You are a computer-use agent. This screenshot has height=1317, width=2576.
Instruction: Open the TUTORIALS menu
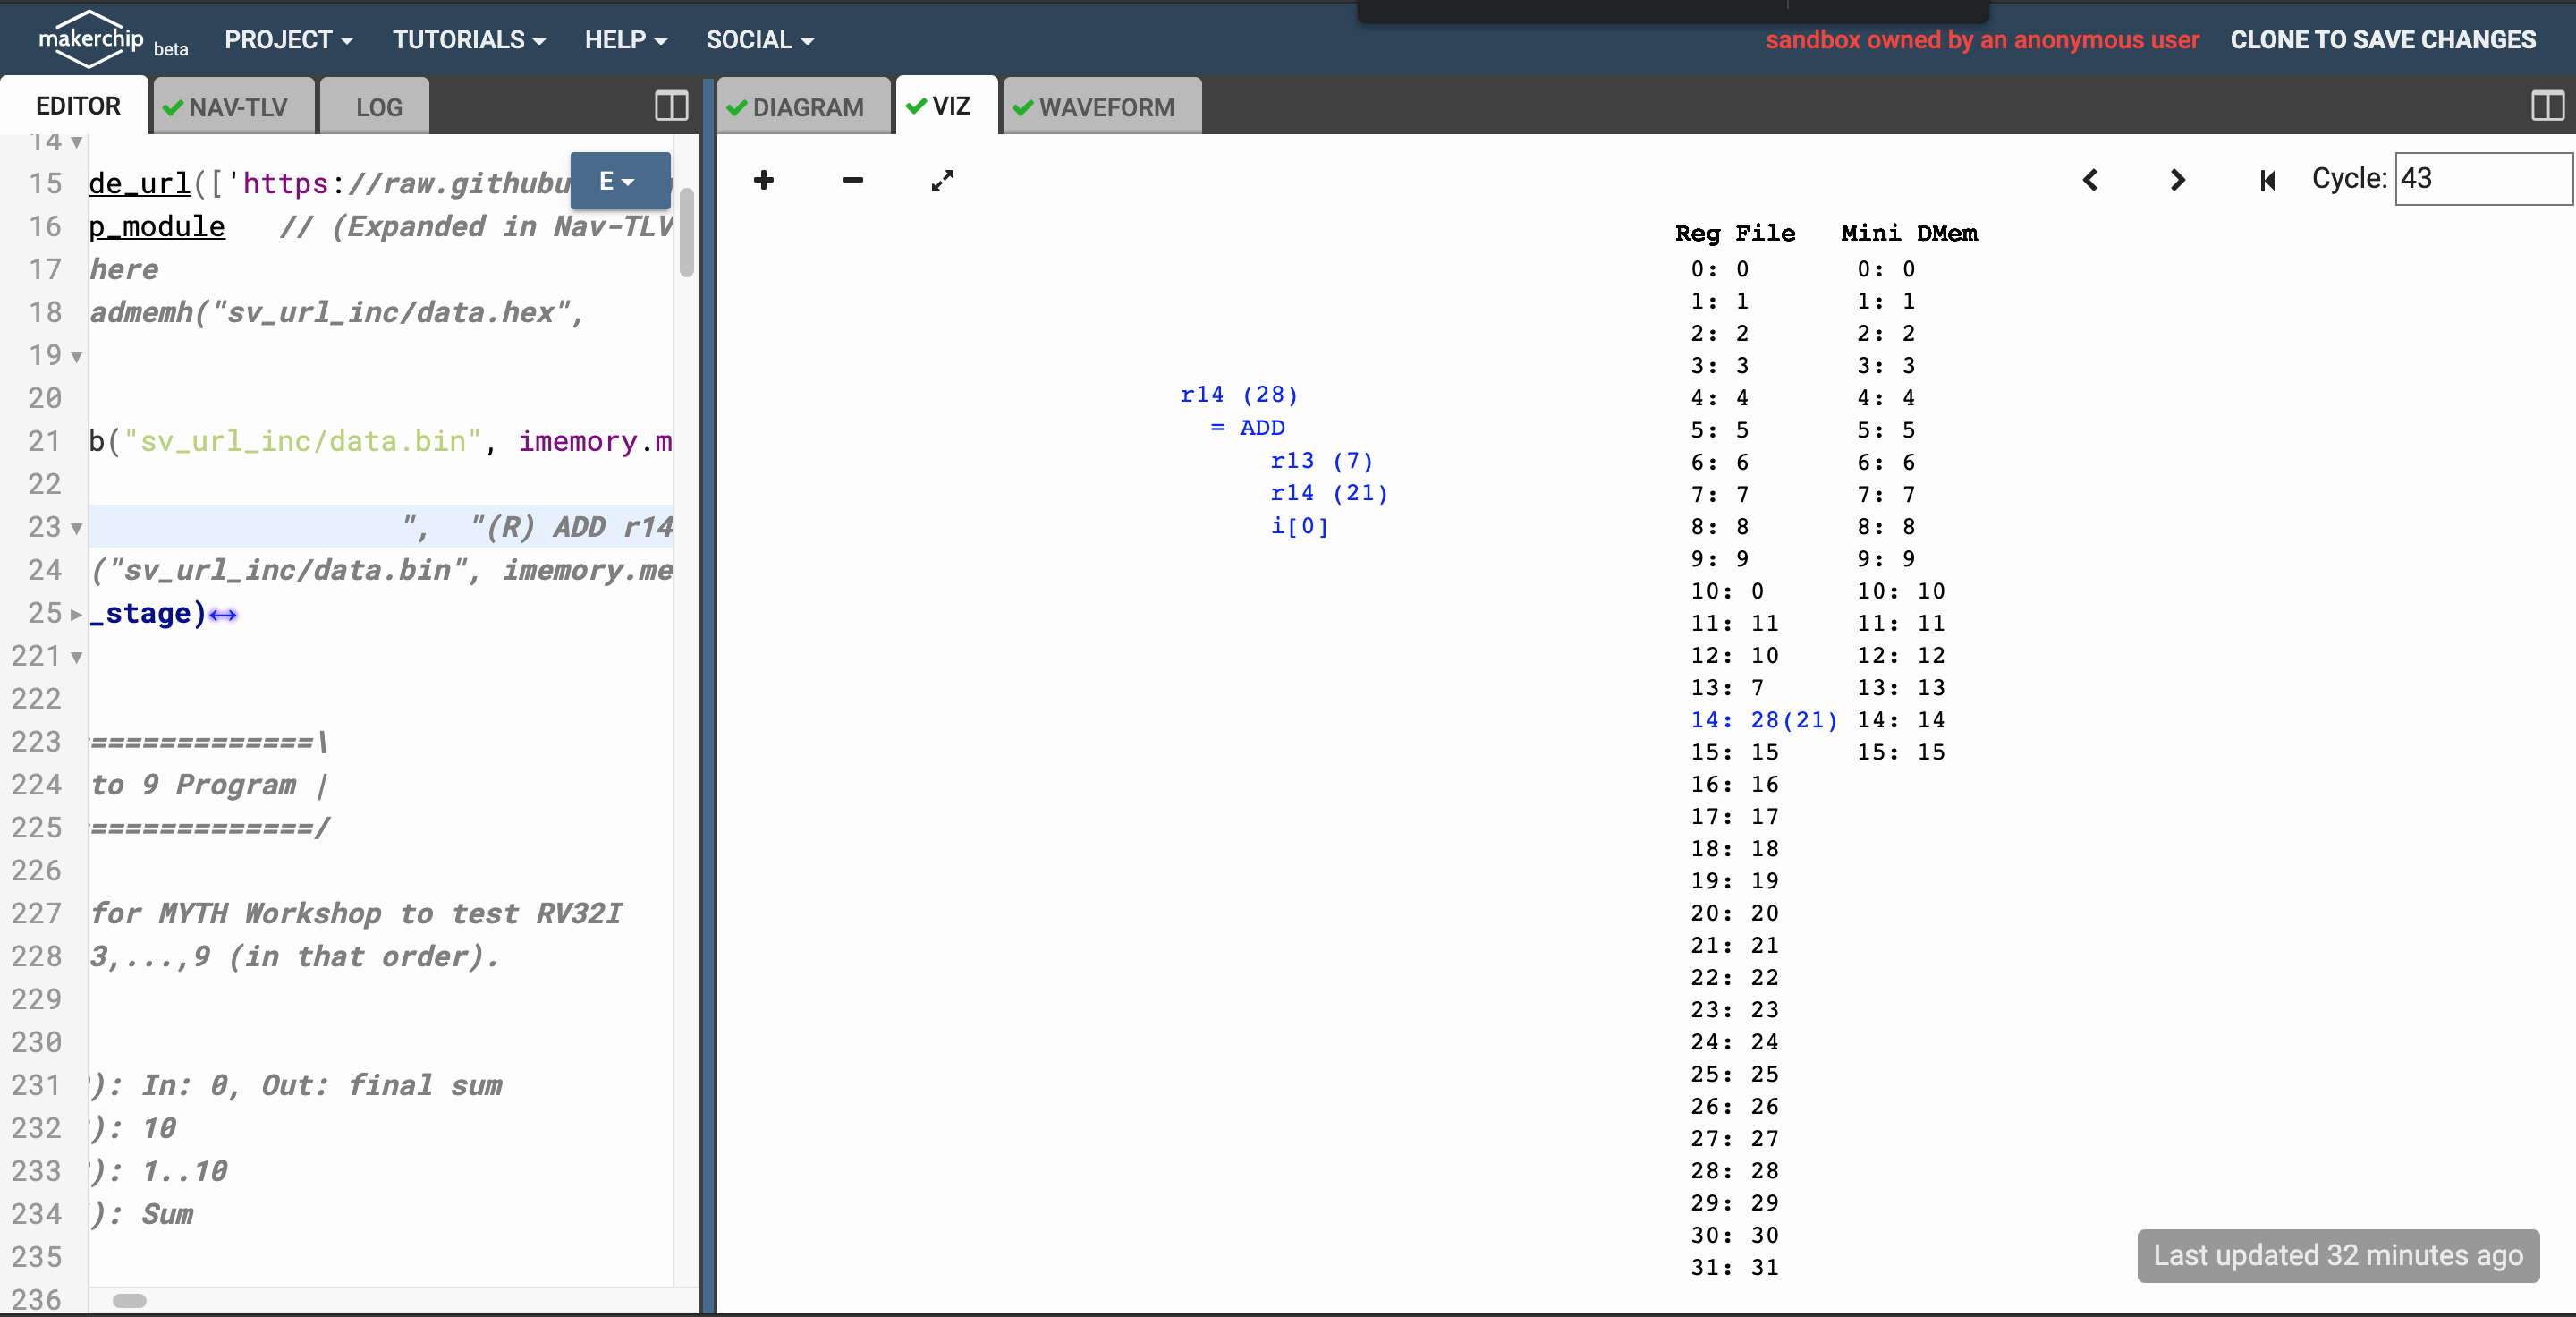click(x=468, y=40)
